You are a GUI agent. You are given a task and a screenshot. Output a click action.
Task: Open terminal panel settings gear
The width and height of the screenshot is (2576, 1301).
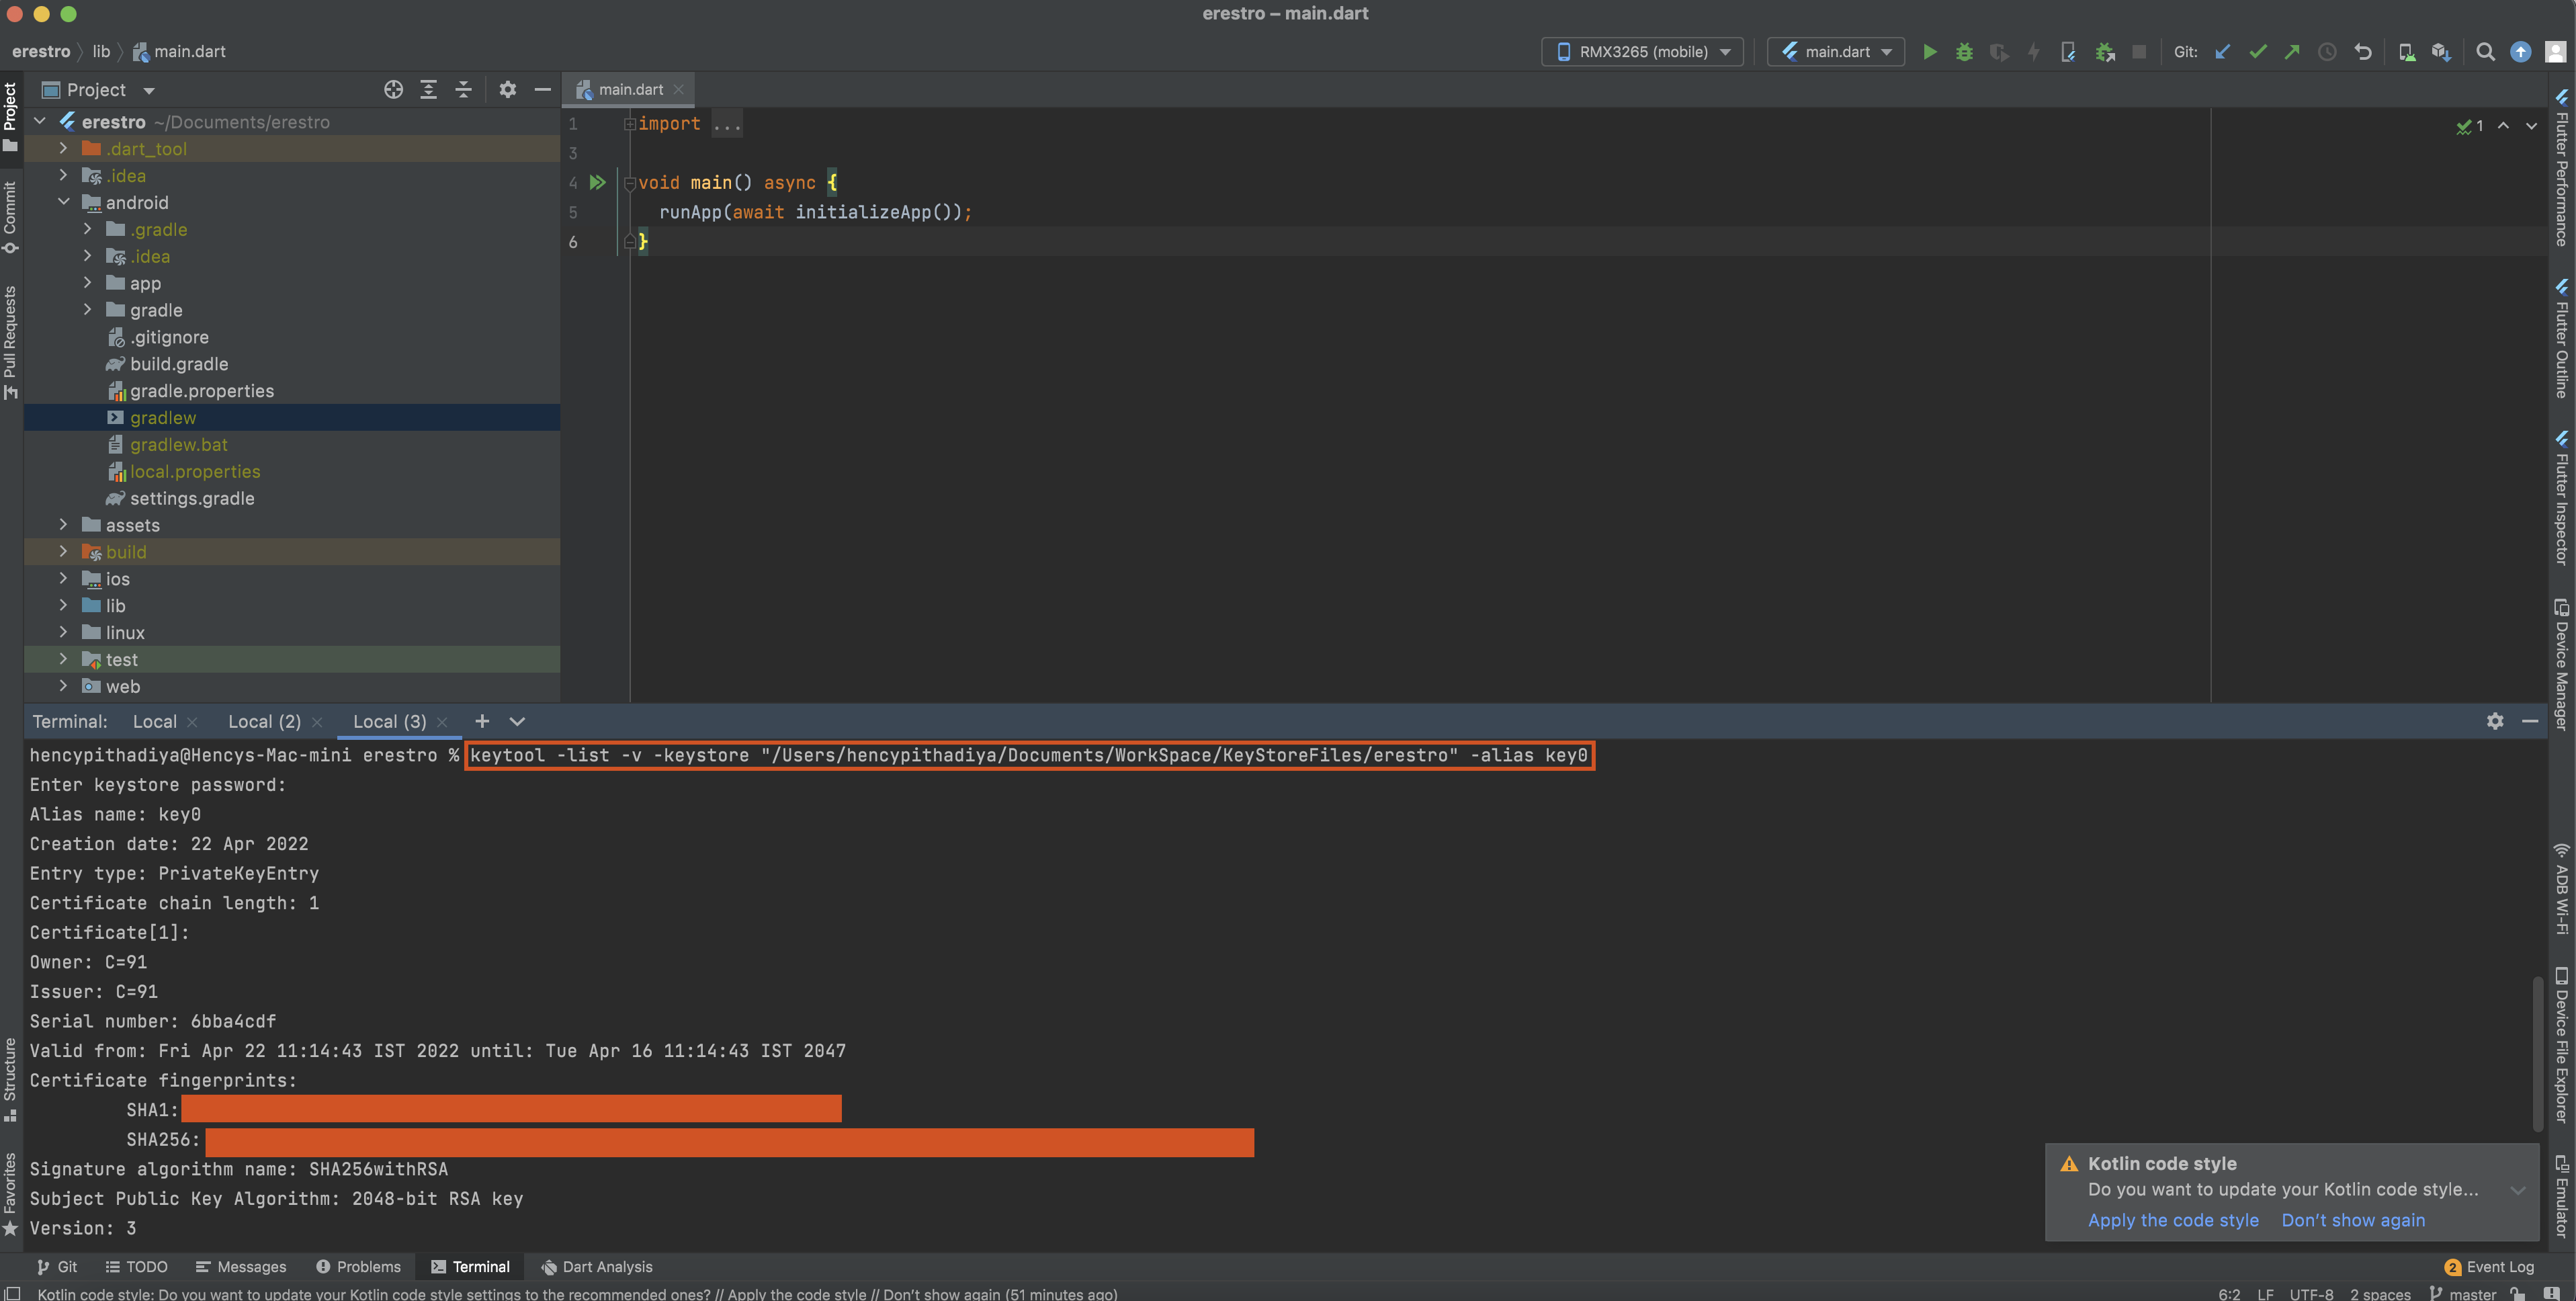pos(2495,721)
